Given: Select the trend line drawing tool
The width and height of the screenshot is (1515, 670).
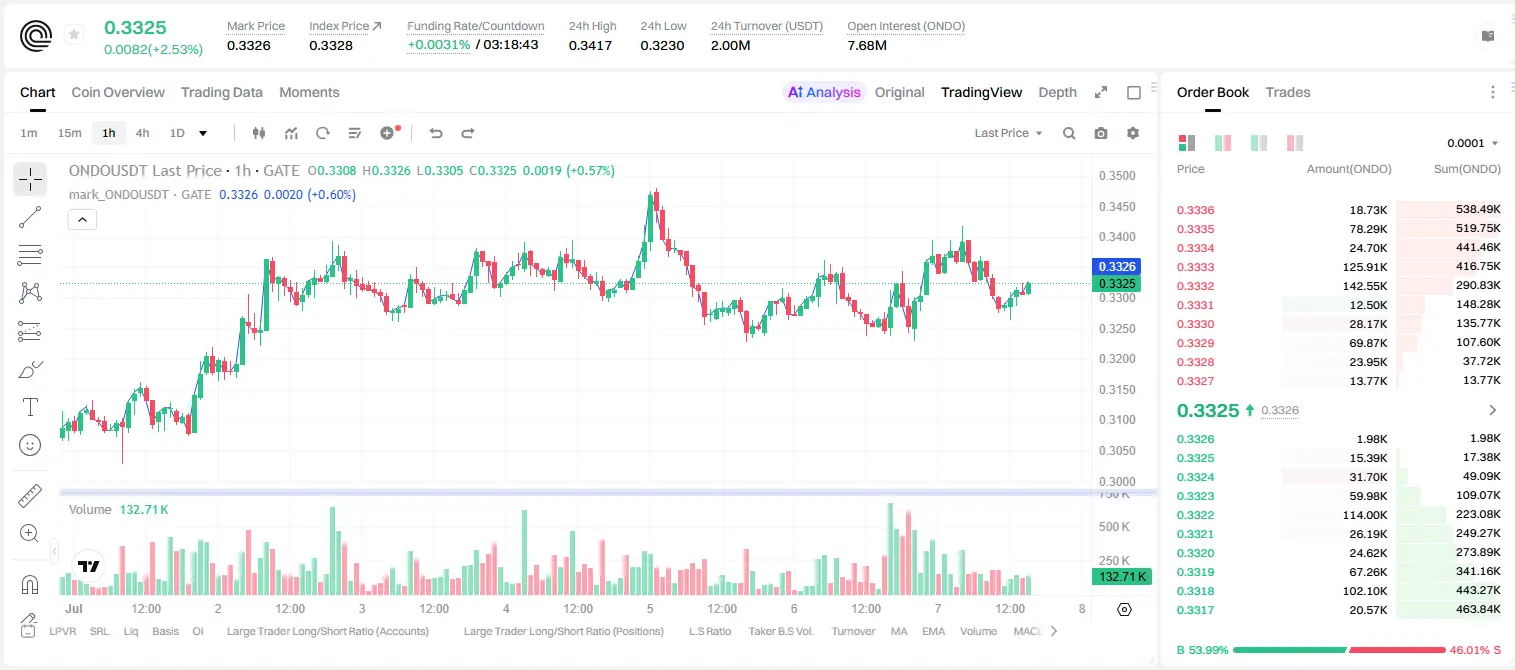Looking at the screenshot, I should (30, 217).
